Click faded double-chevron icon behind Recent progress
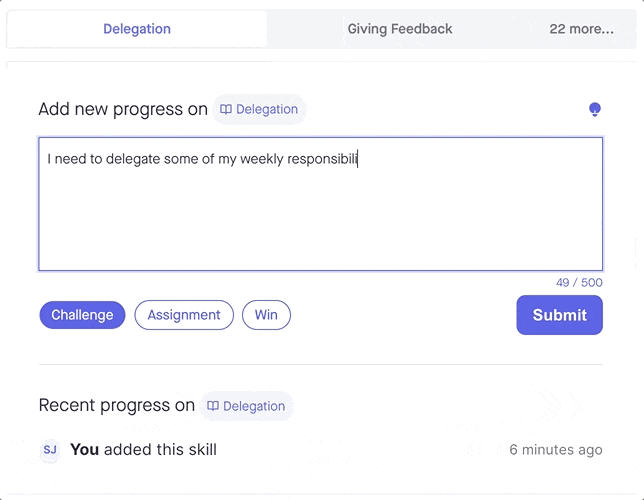644x500 pixels. tap(560, 405)
